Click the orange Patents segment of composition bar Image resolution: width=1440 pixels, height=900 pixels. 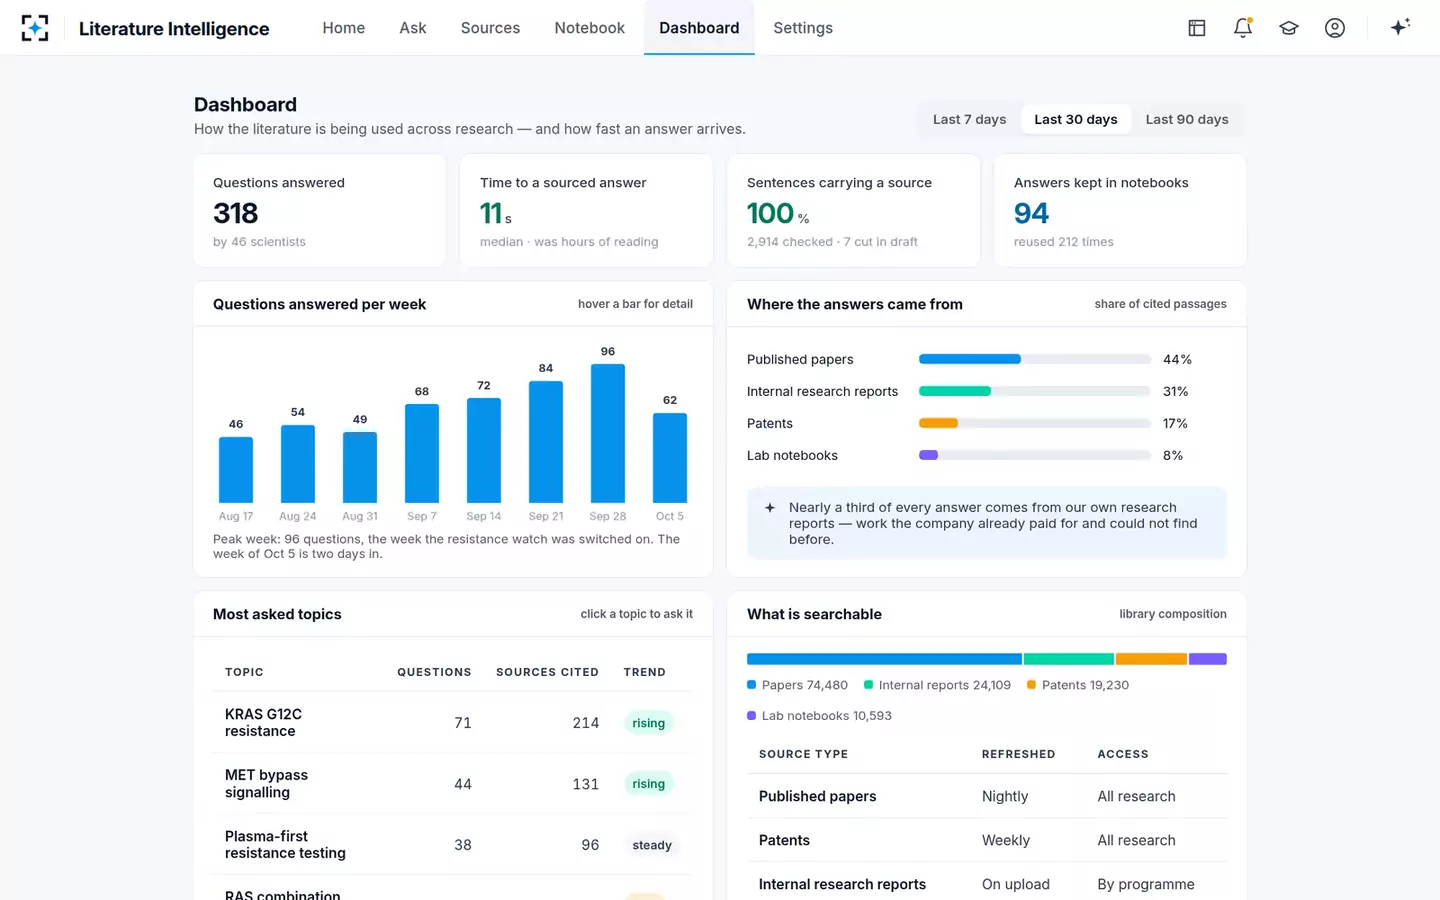click(x=1151, y=659)
